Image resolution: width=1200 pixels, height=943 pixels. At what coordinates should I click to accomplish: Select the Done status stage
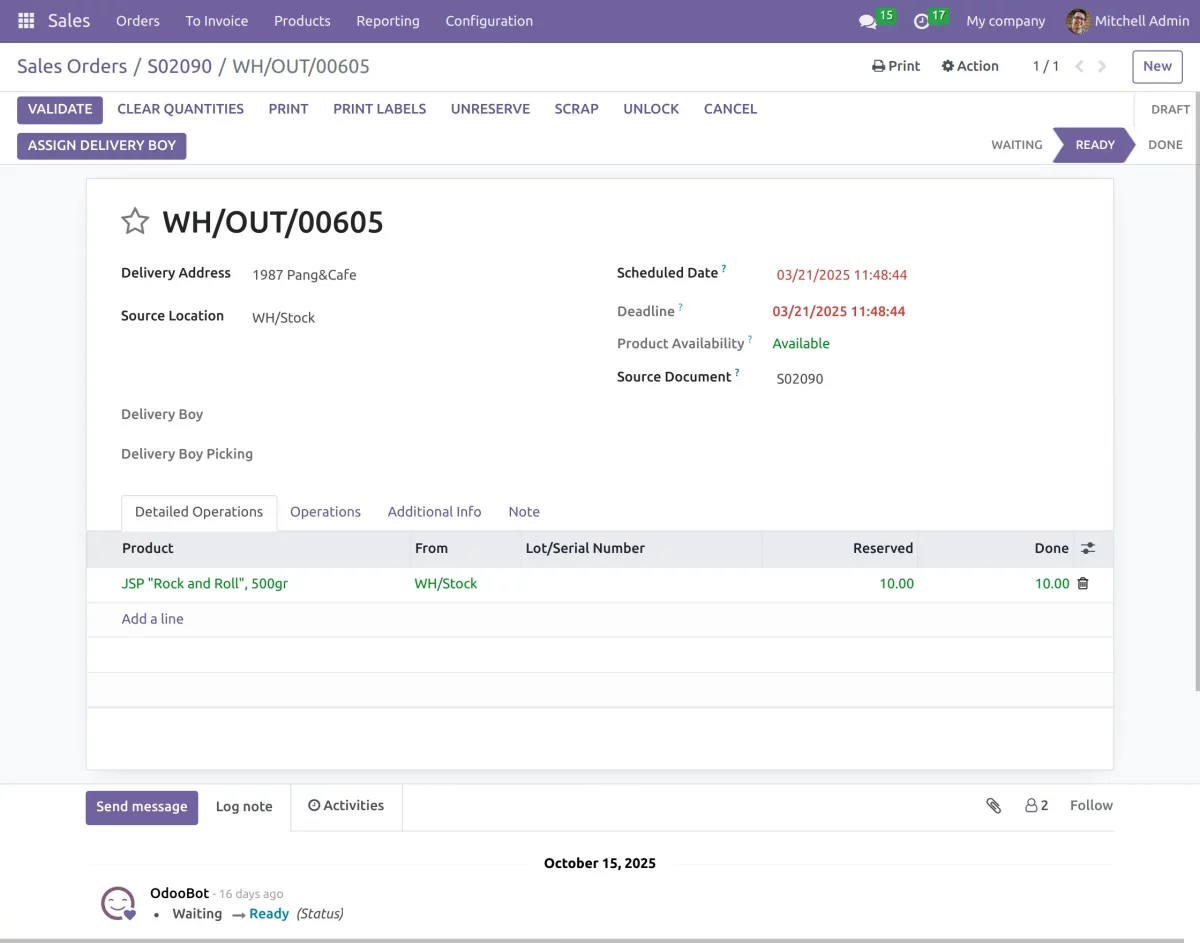coord(1165,145)
